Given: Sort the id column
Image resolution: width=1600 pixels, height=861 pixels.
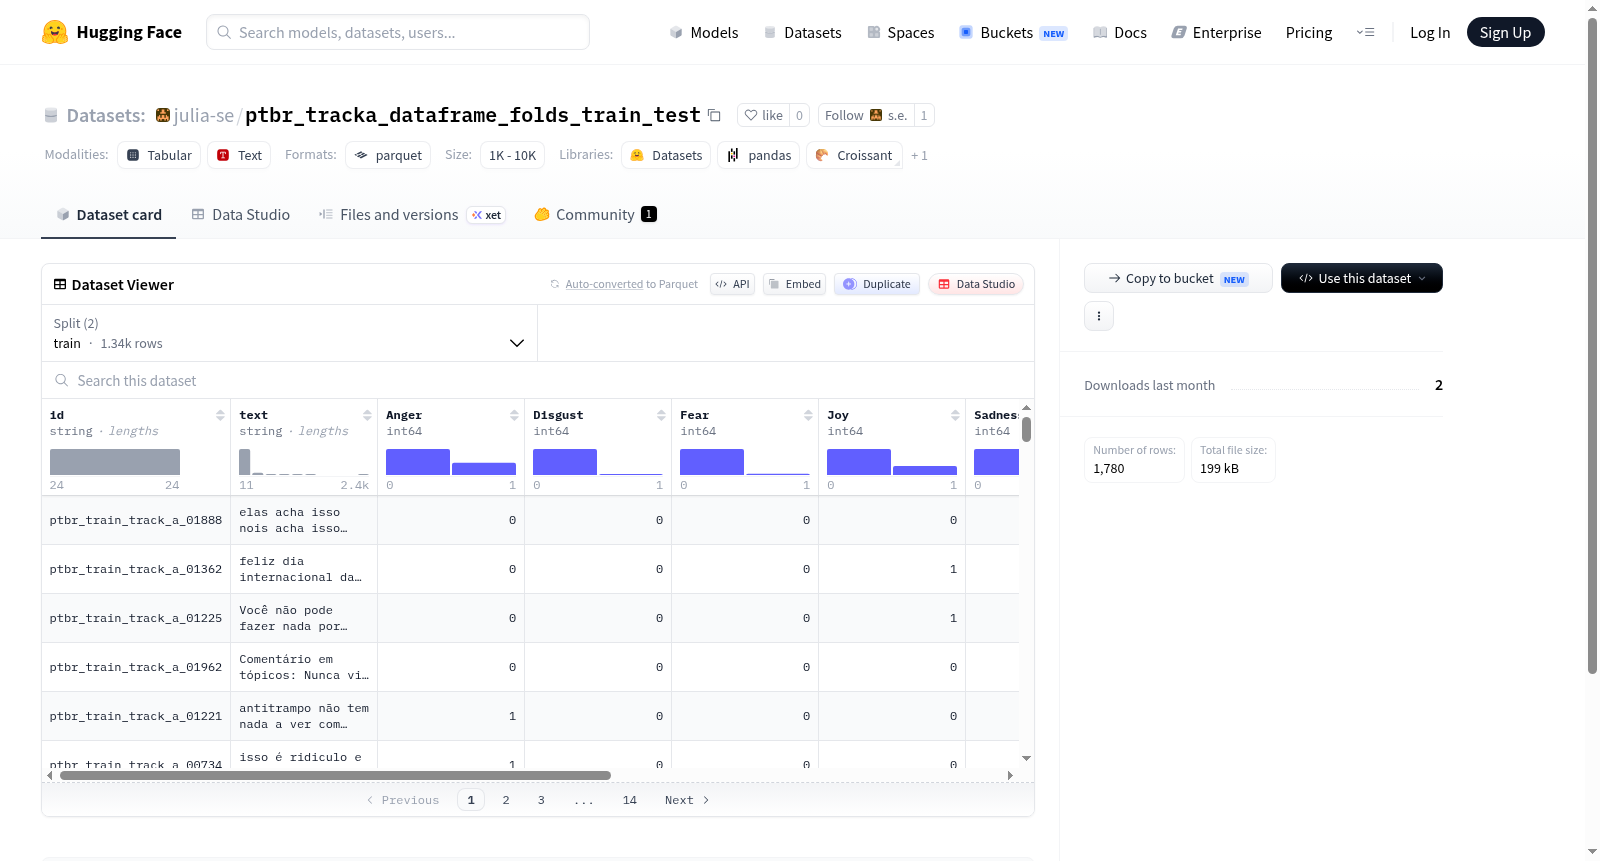Looking at the screenshot, I should 220,415.
